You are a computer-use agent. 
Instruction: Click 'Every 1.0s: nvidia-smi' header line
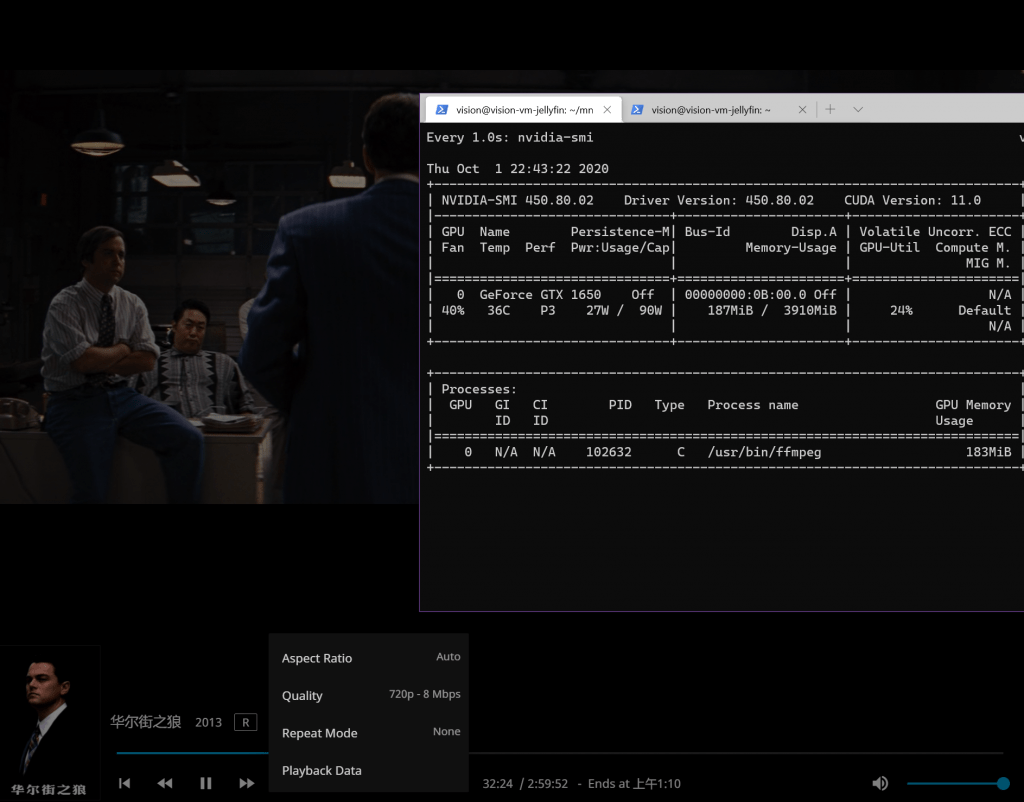pyautogui.click(x=509, y=137)
